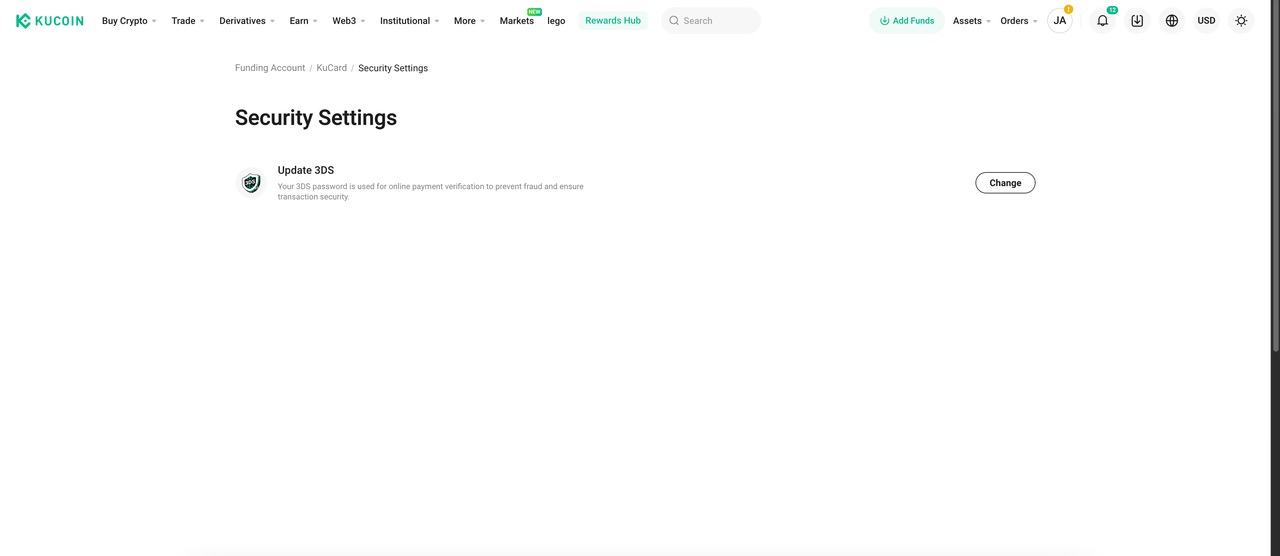Expand the Trade dropdown menu
The image size is (1280, 556).
188,21
